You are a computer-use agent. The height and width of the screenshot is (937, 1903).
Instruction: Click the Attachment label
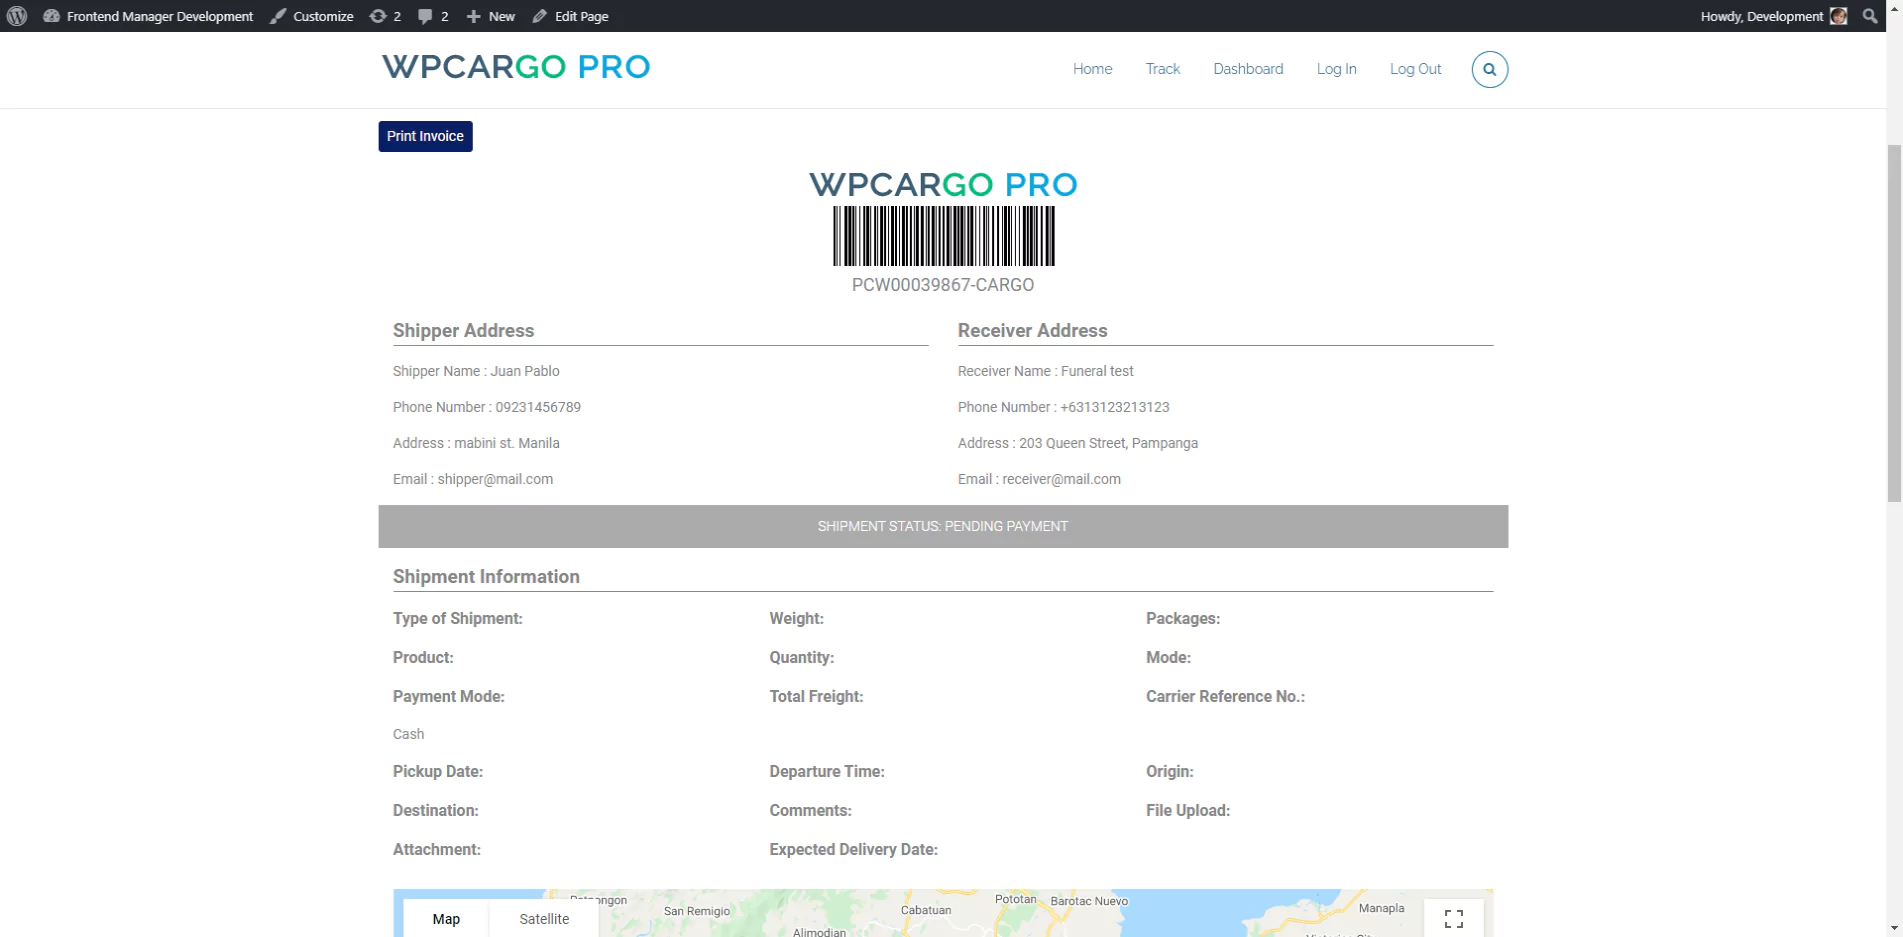point(436,849)
